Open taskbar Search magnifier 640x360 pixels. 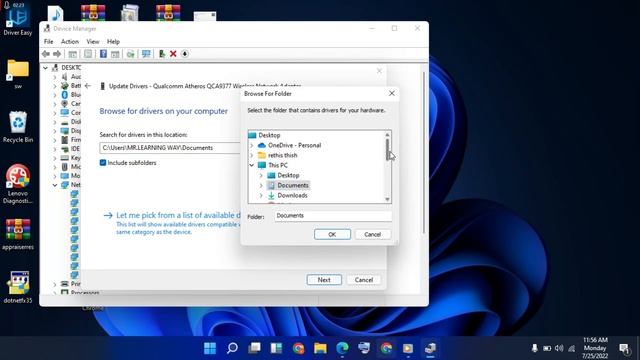pos(232,348)
